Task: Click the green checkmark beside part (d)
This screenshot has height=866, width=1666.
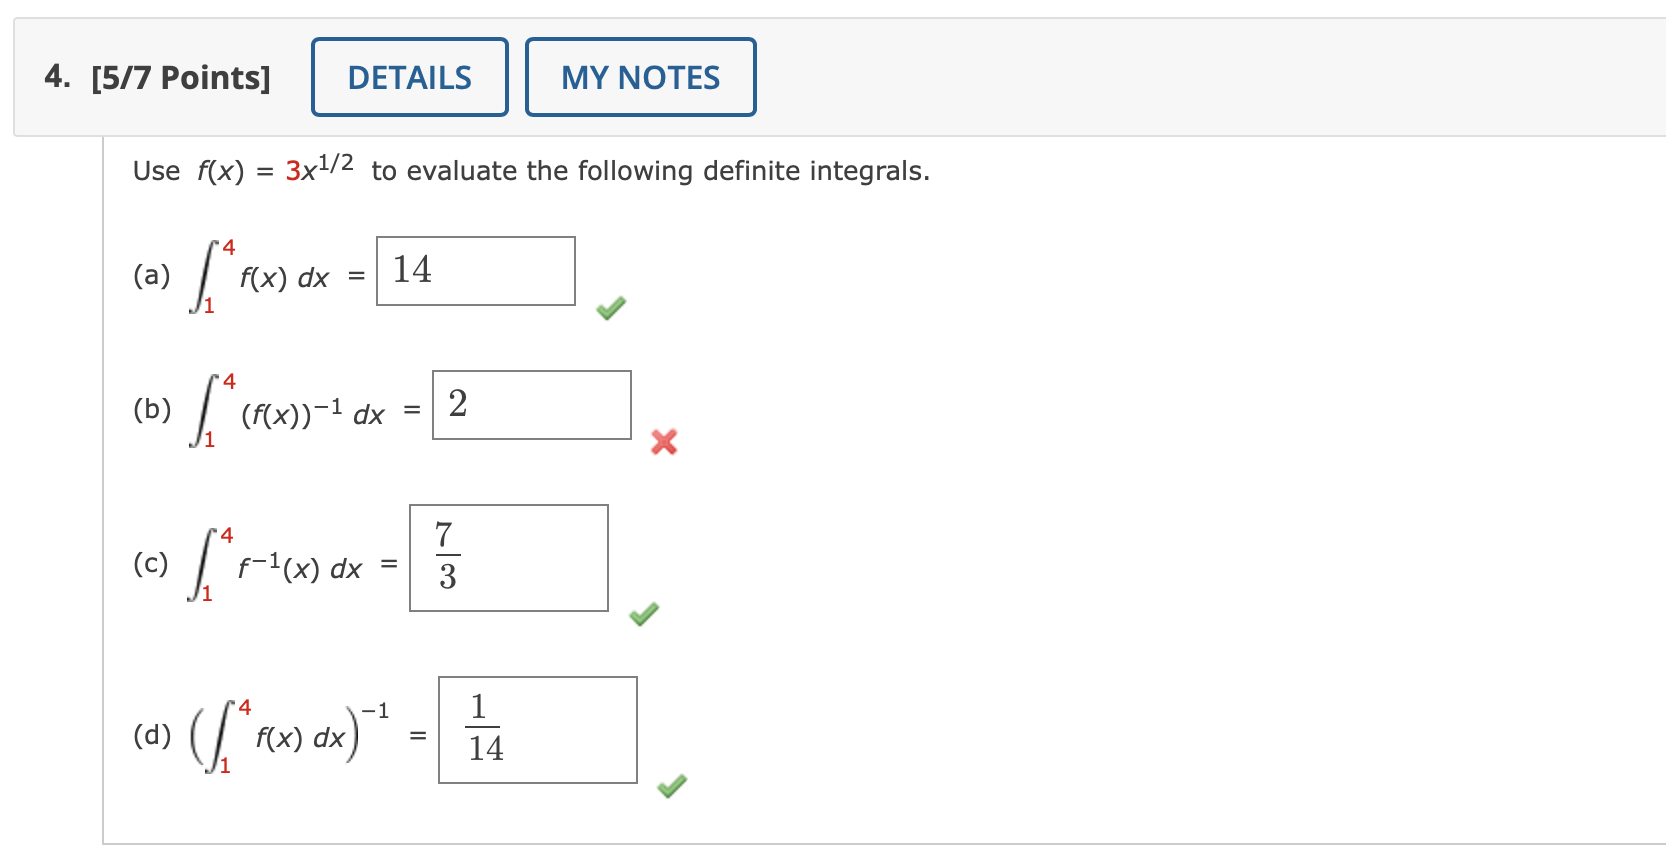Action: tap(672, 787)
